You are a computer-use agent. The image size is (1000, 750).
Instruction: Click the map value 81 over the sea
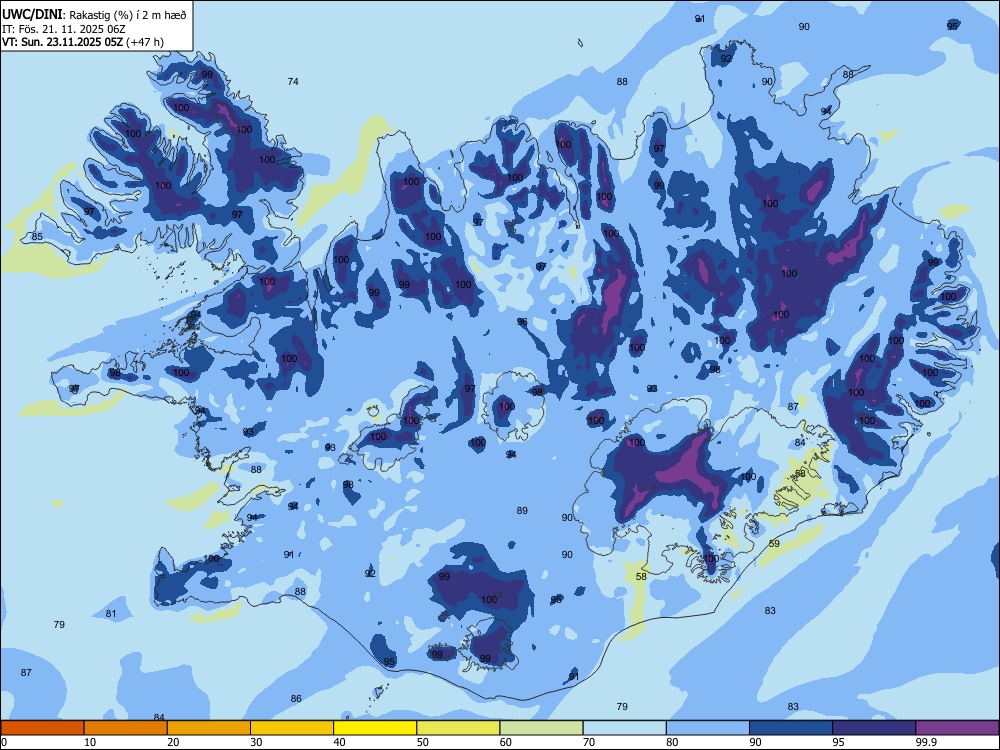[111, 614]
